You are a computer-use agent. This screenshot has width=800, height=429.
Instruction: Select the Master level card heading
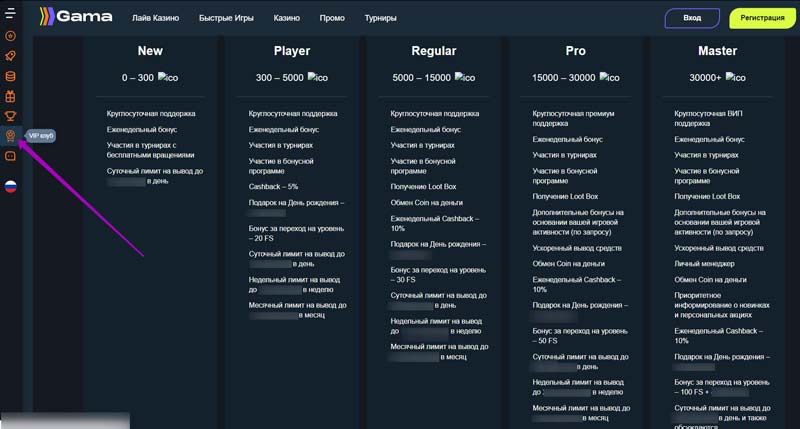pyautogui.click(x=717, y=51)
